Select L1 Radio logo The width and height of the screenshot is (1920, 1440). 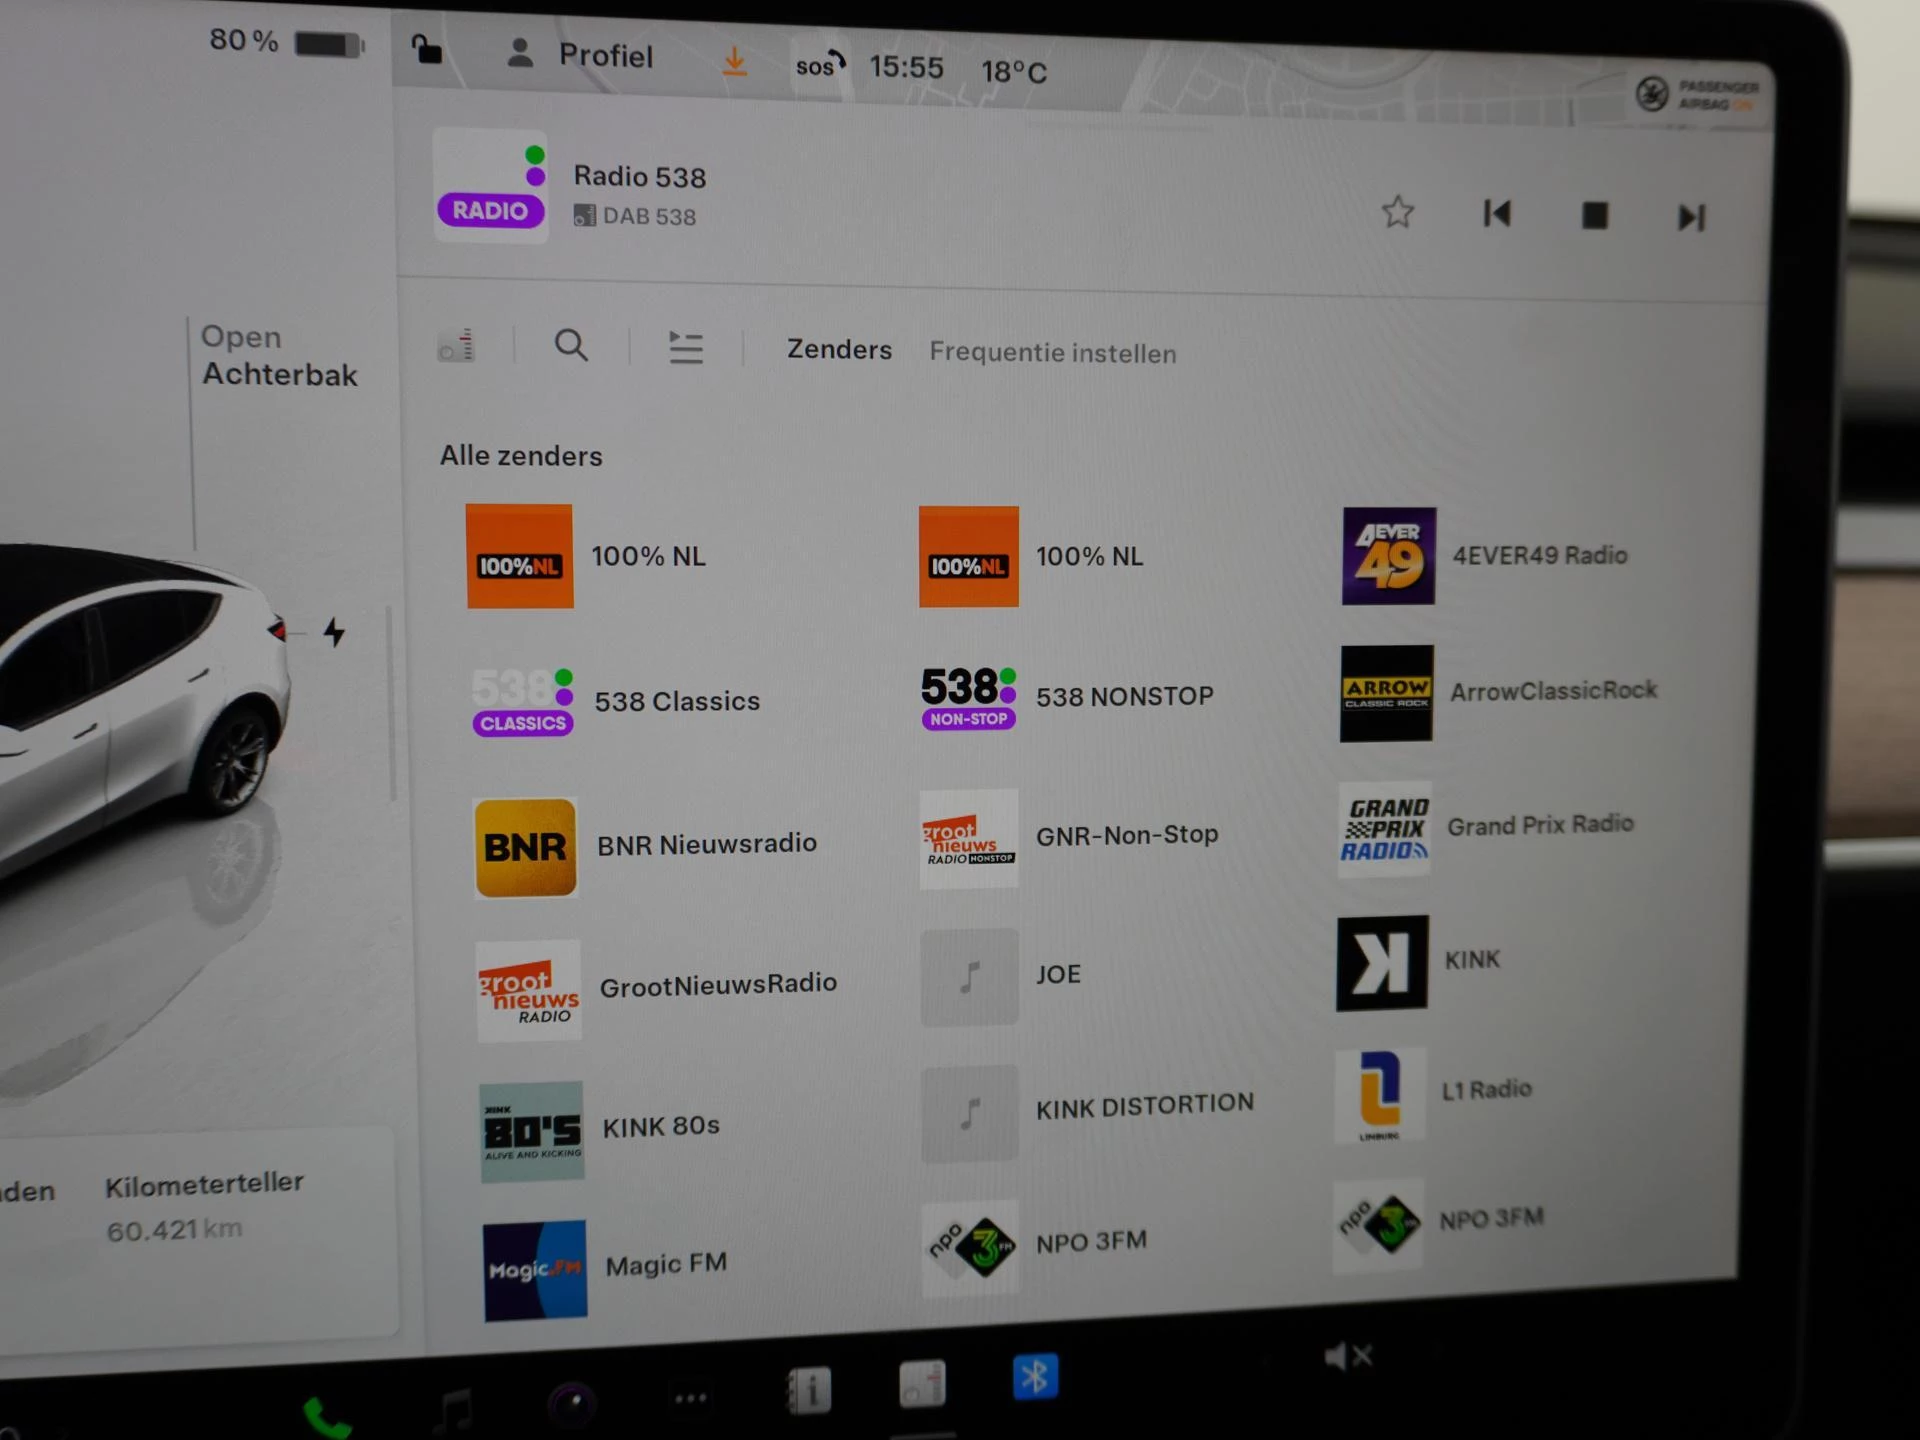click(x=1380, y=1095)
